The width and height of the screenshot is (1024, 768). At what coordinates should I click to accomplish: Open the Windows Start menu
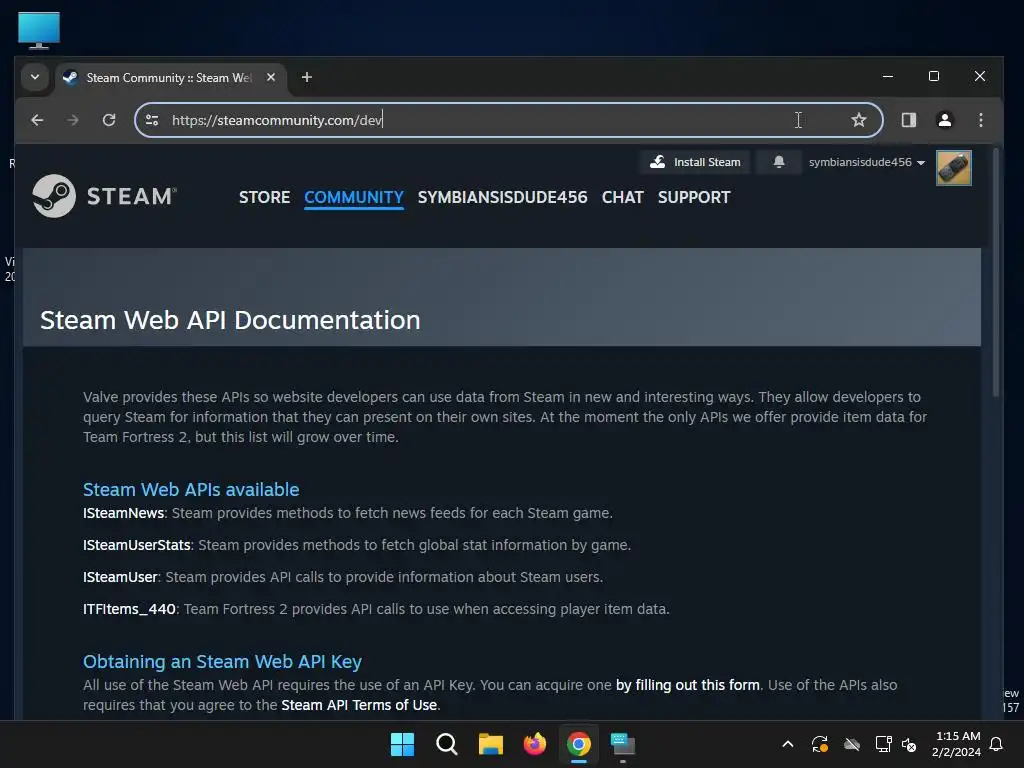click(402, 744)
